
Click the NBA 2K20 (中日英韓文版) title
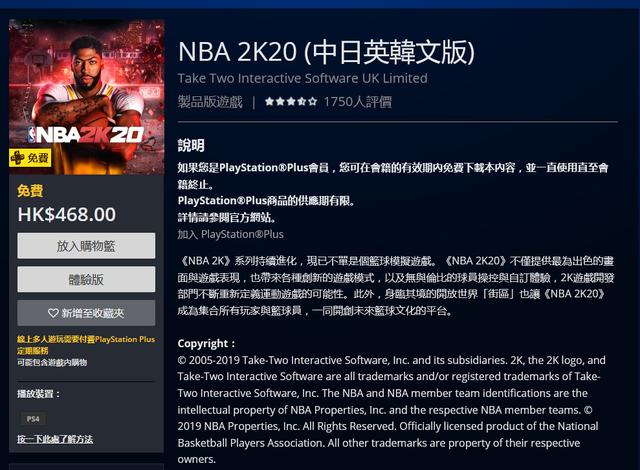pos(327,52)
